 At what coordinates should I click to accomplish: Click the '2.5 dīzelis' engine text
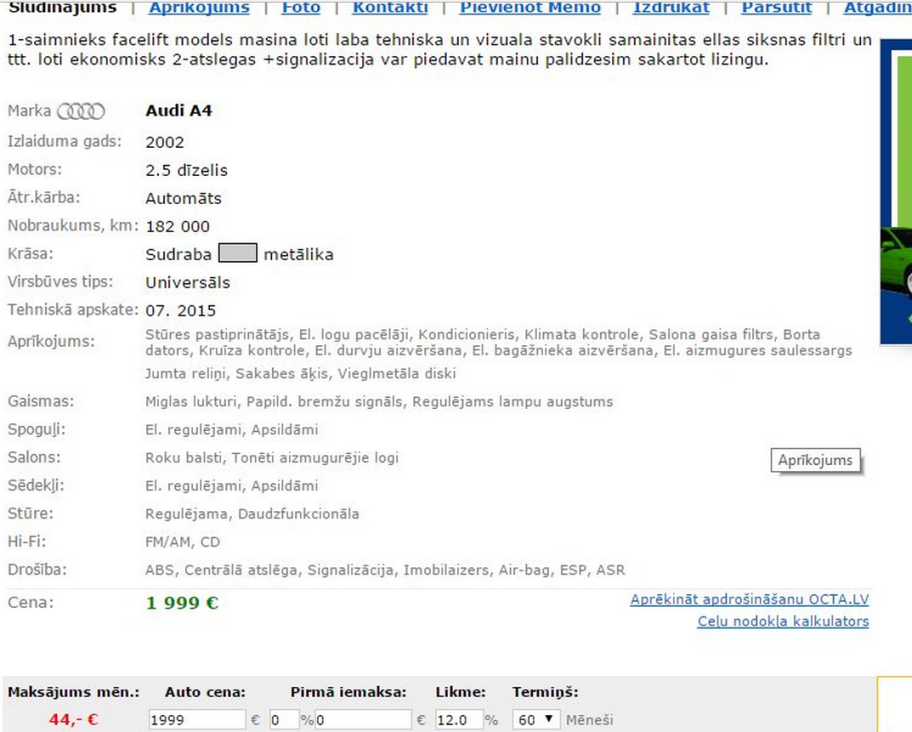point(187,170)
